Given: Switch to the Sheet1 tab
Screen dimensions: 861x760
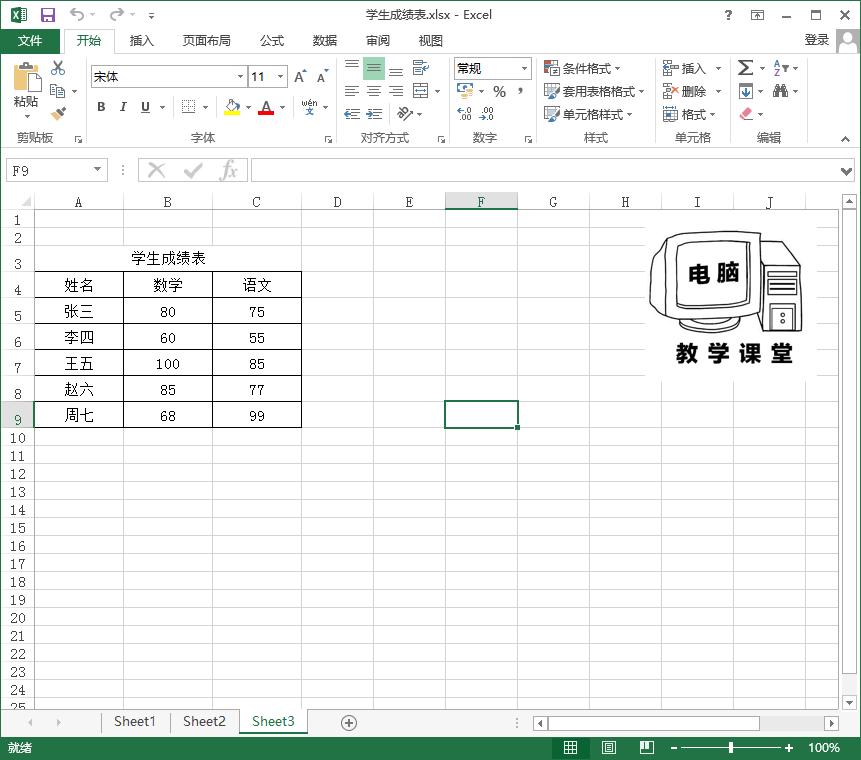Looking at the screenshot, I should tap(135, 721).
